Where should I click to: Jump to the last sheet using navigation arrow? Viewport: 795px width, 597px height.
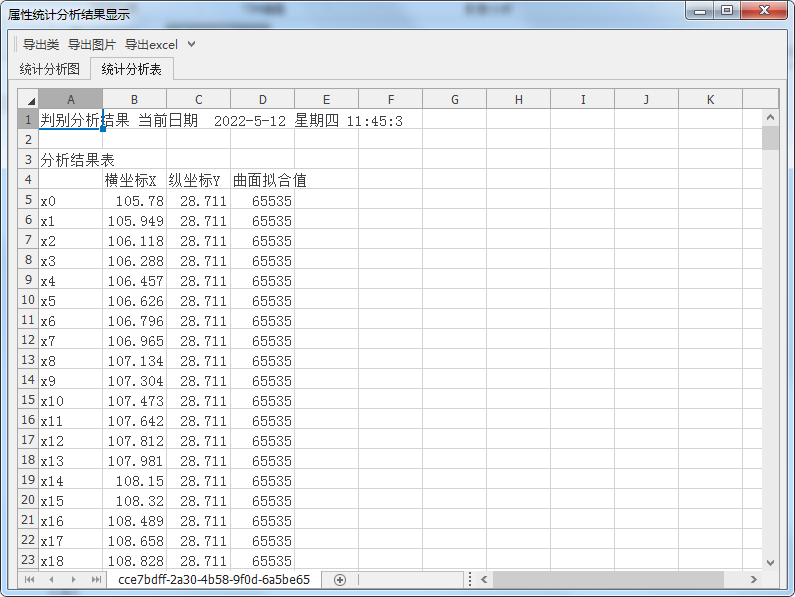tap(96, 580)
